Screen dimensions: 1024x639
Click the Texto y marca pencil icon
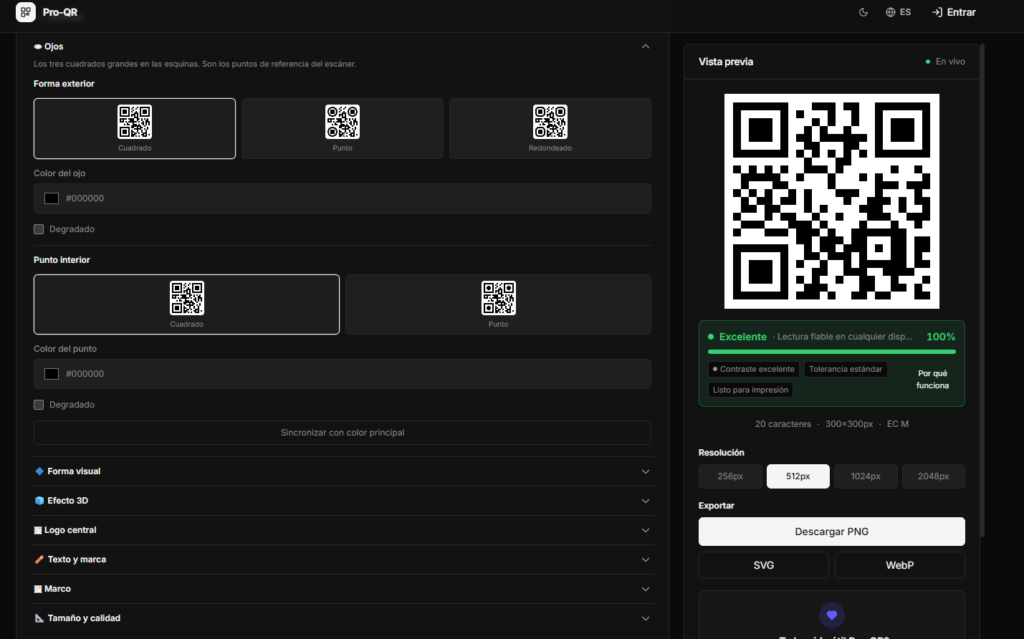tap(39, 559)
